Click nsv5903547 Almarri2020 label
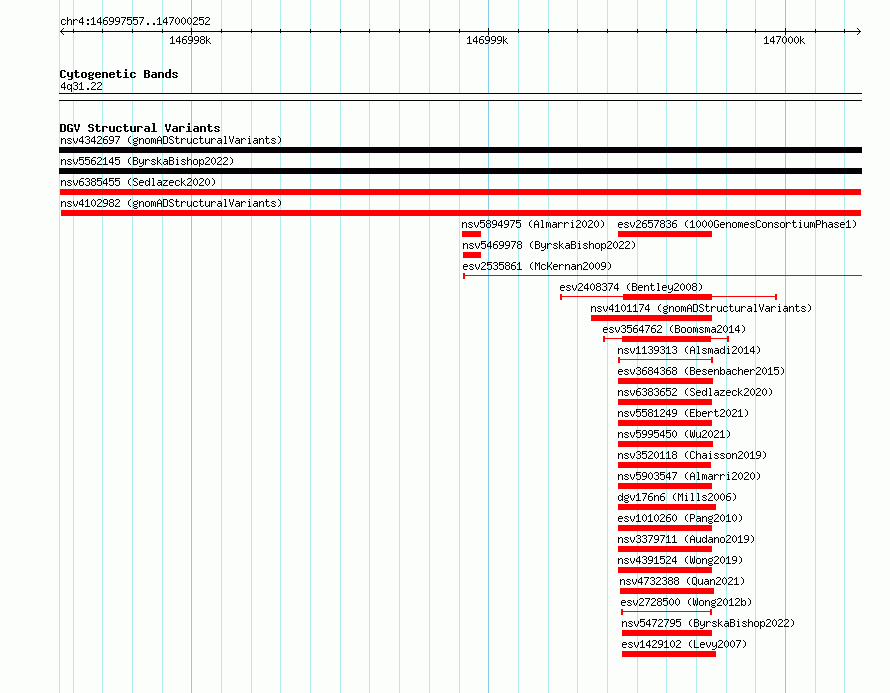 click(x=689, y=476)
